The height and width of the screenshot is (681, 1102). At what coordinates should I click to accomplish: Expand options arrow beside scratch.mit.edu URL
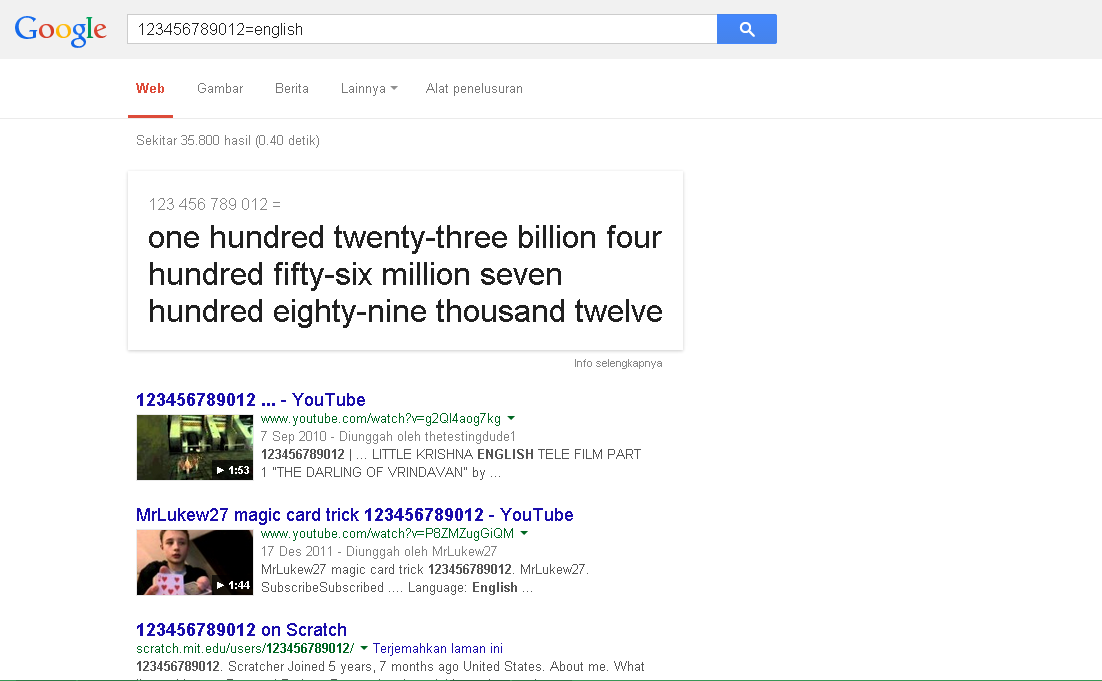pyautogui.click(x=363, y=648)
